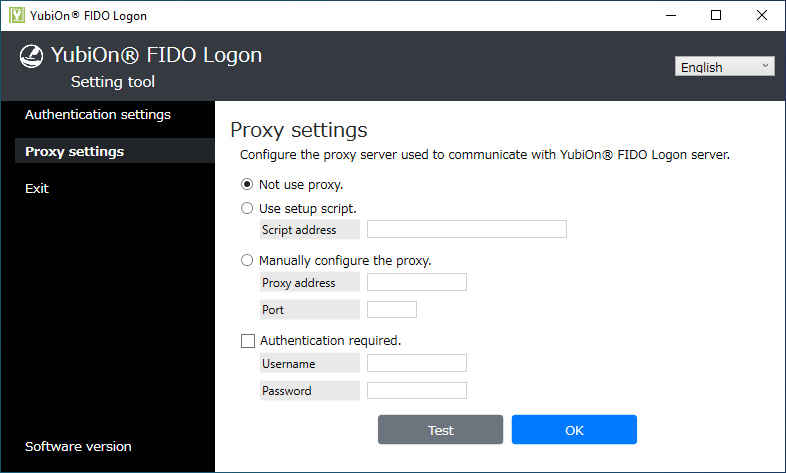Maximize the YubiOn FIDO Logon window
Viewport: 786px width, 473px height.
click(715, 15)
